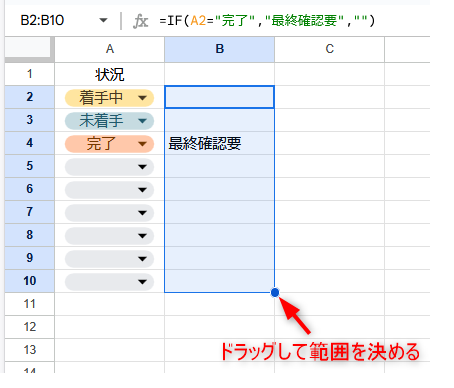Select the 状況 header cell A1
The image size is (454, 388).
point(110,74)
